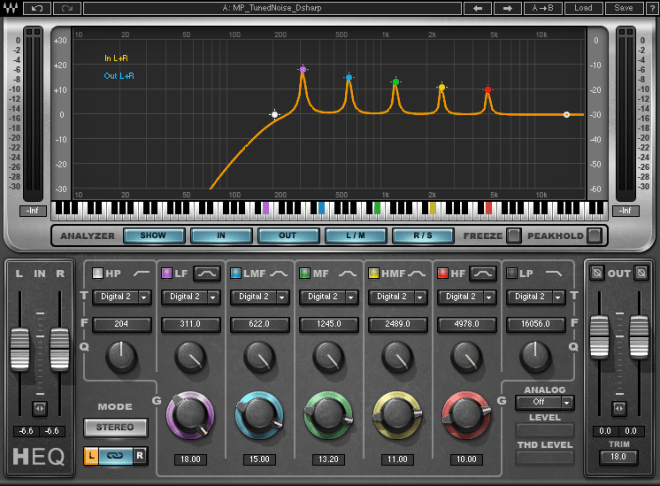Undo the last change with the undo arrow

click(37, 8)
